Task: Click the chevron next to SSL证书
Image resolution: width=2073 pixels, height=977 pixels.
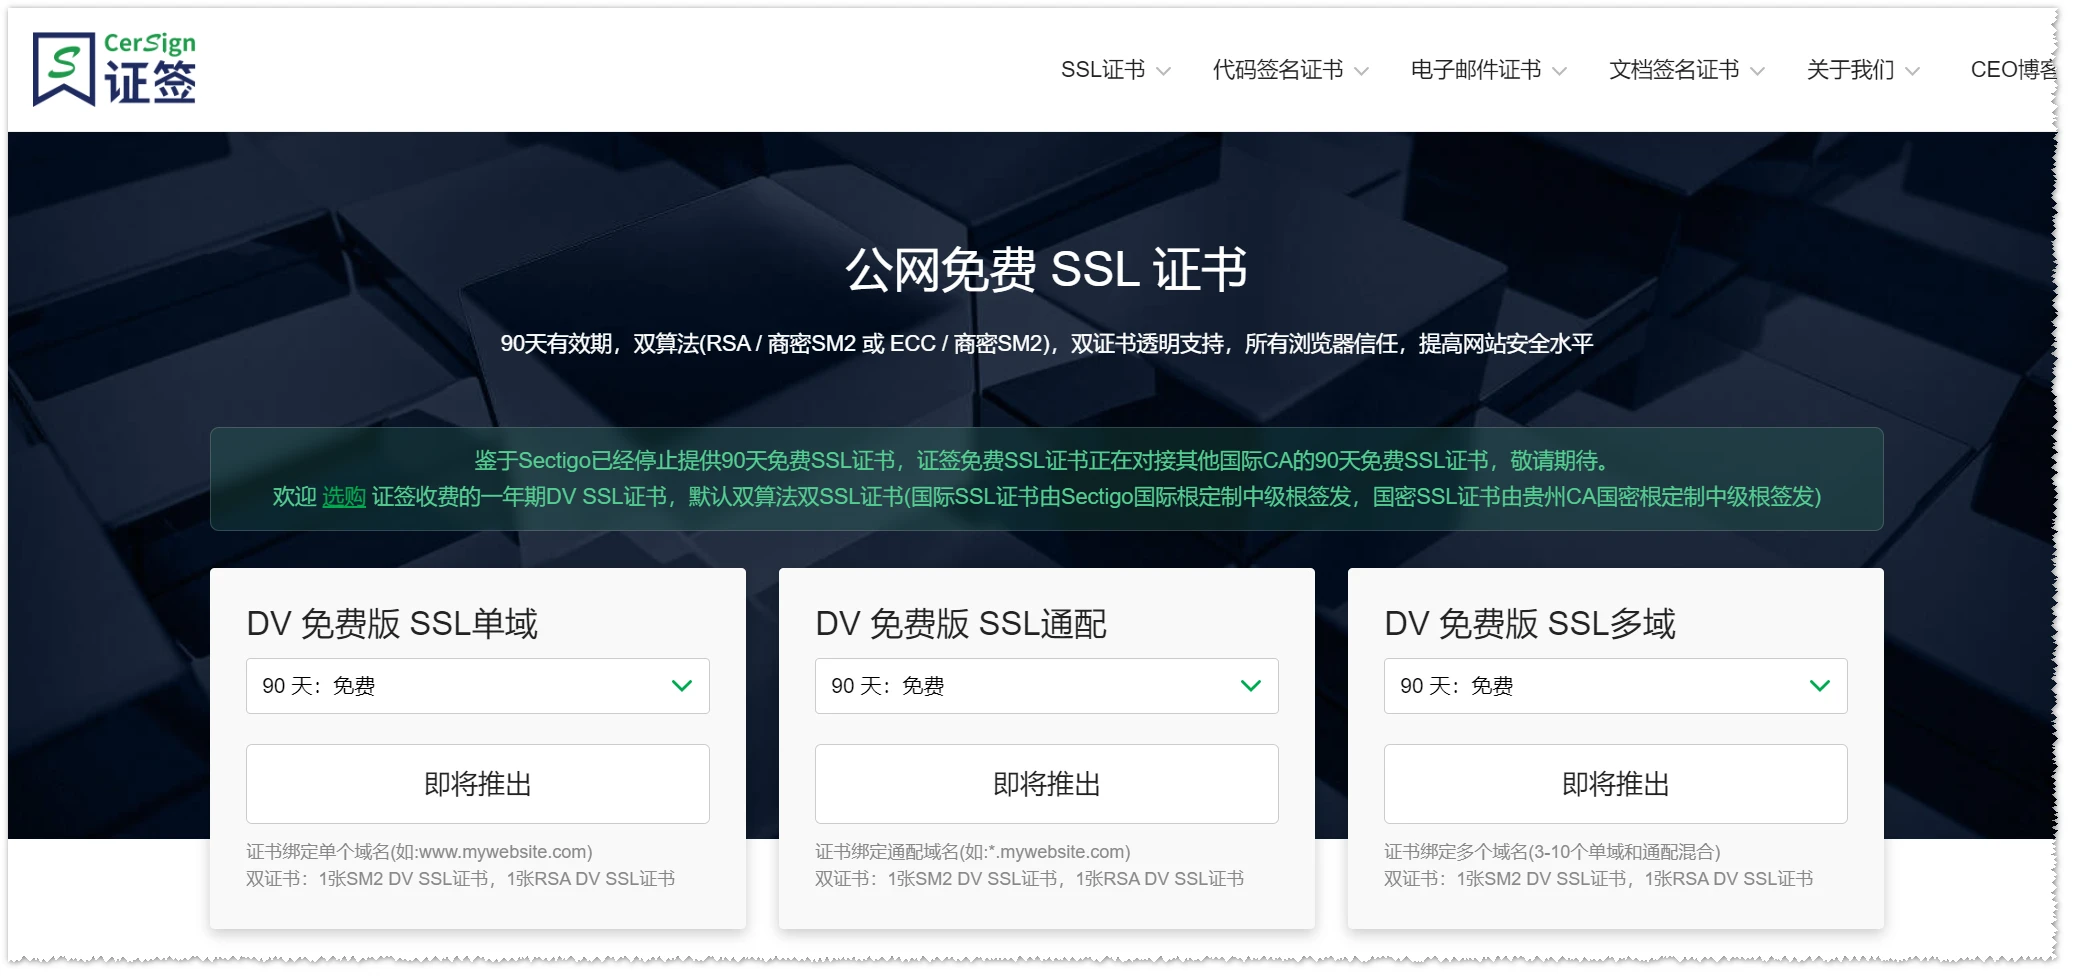Action: point(1163,71)
